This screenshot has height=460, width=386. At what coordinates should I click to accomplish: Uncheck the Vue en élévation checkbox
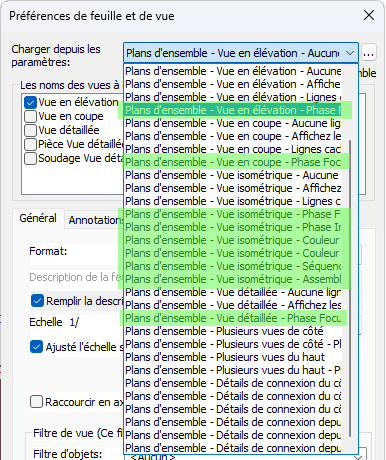click(30, 102)
